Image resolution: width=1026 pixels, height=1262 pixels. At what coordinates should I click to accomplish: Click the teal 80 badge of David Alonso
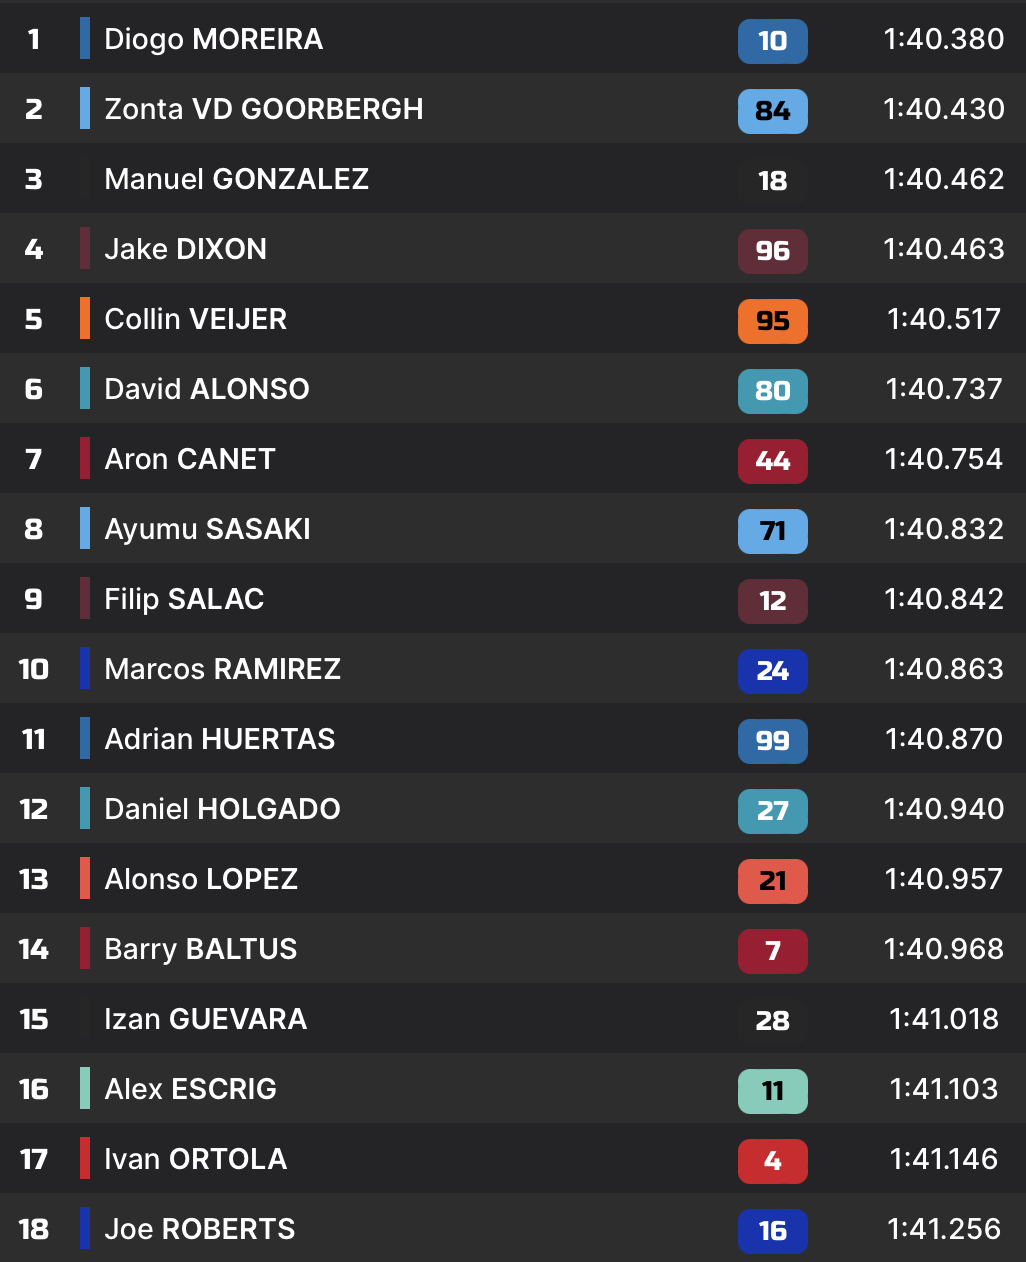[x=772, y=391]
